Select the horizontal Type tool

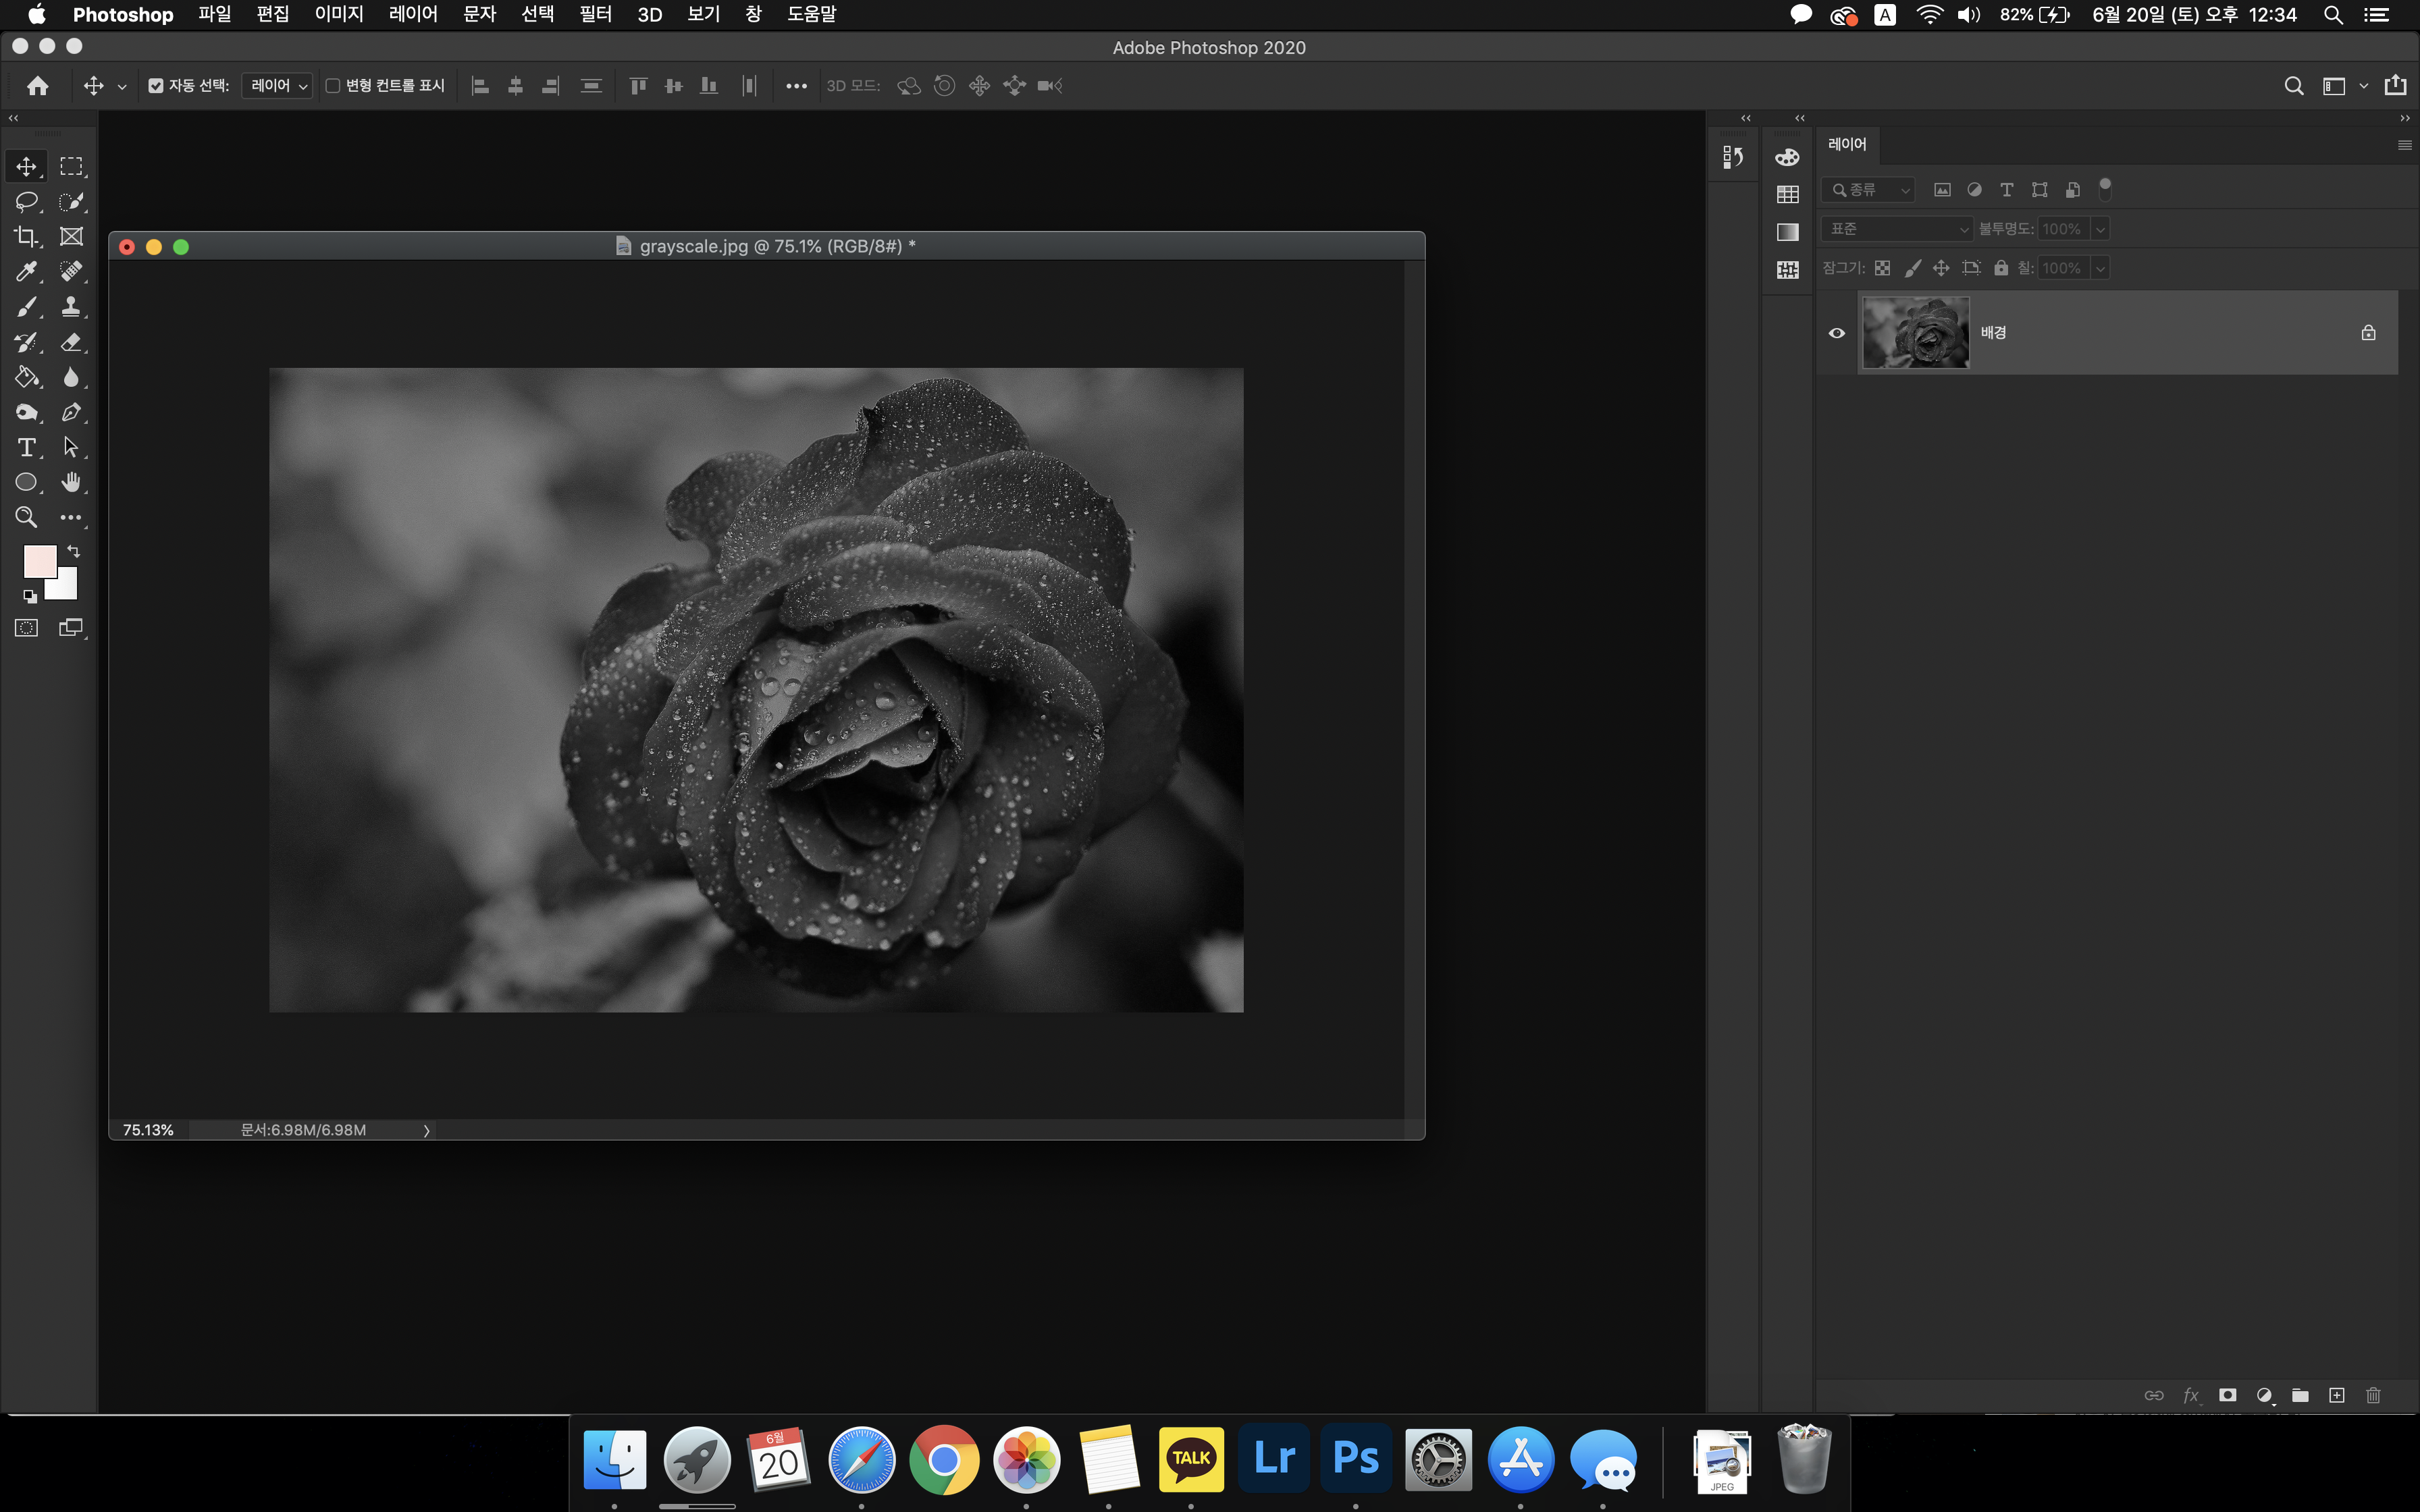[x=26, y=447]
